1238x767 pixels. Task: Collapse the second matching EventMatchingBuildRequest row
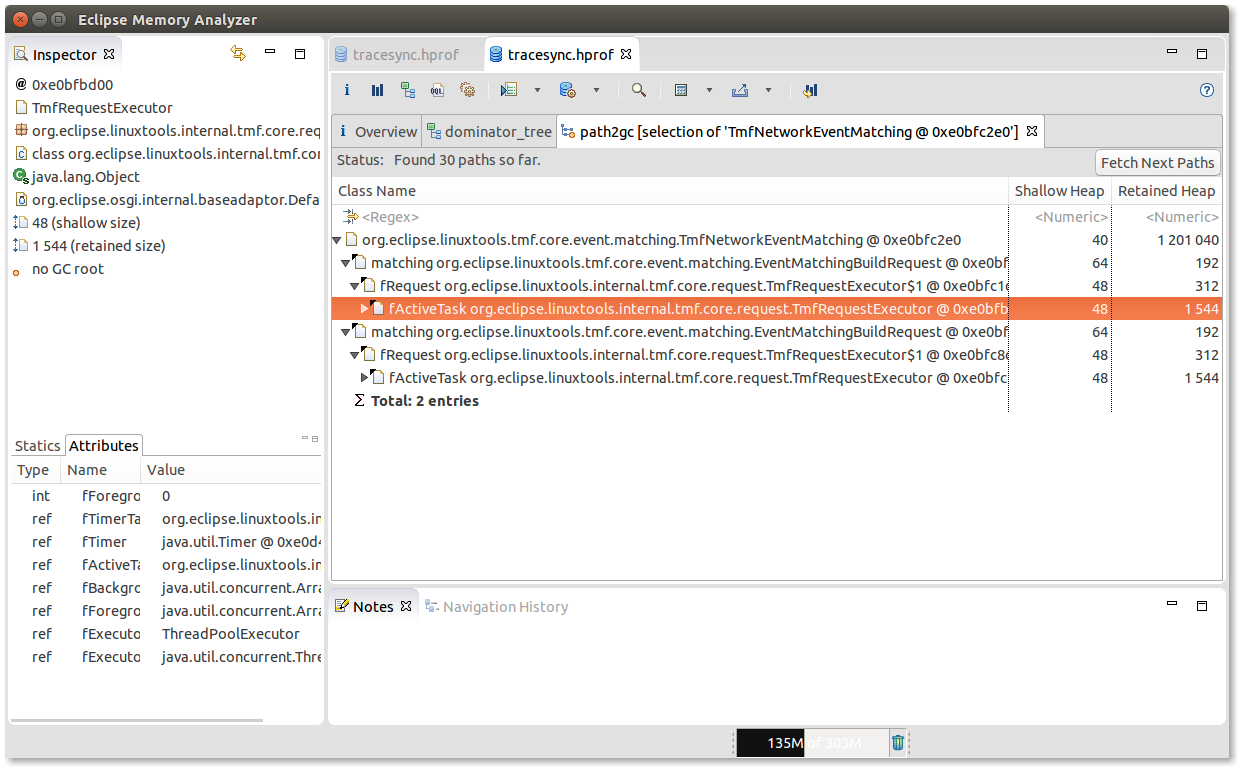pyautogui.click(x=346, y=332)
